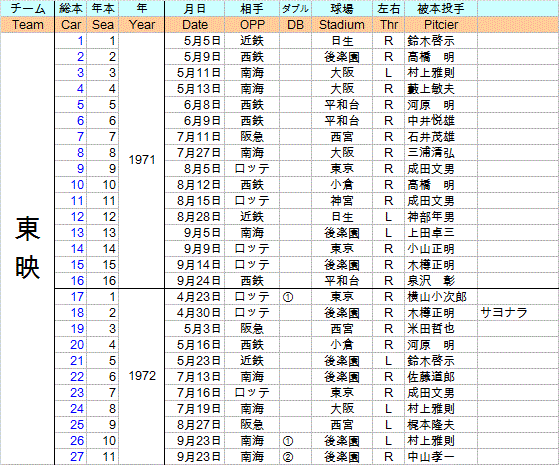Image resolution: width=559 pixels, height=465 pixels.
Task: Click the 'Car' column header
Action: coord(71,25)
